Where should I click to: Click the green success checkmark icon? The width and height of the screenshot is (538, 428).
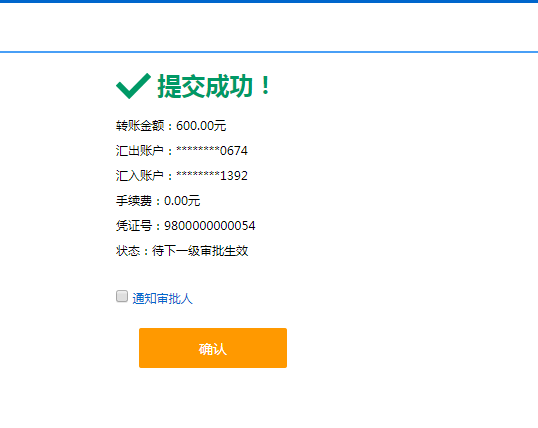pos(133,86)
